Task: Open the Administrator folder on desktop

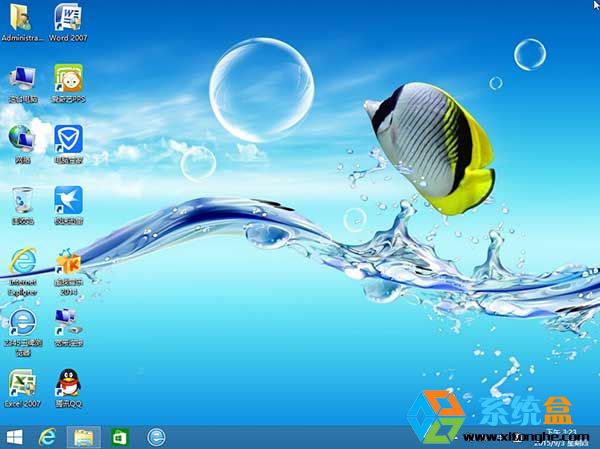Action: pyautogui.click(x=21, y=18)
